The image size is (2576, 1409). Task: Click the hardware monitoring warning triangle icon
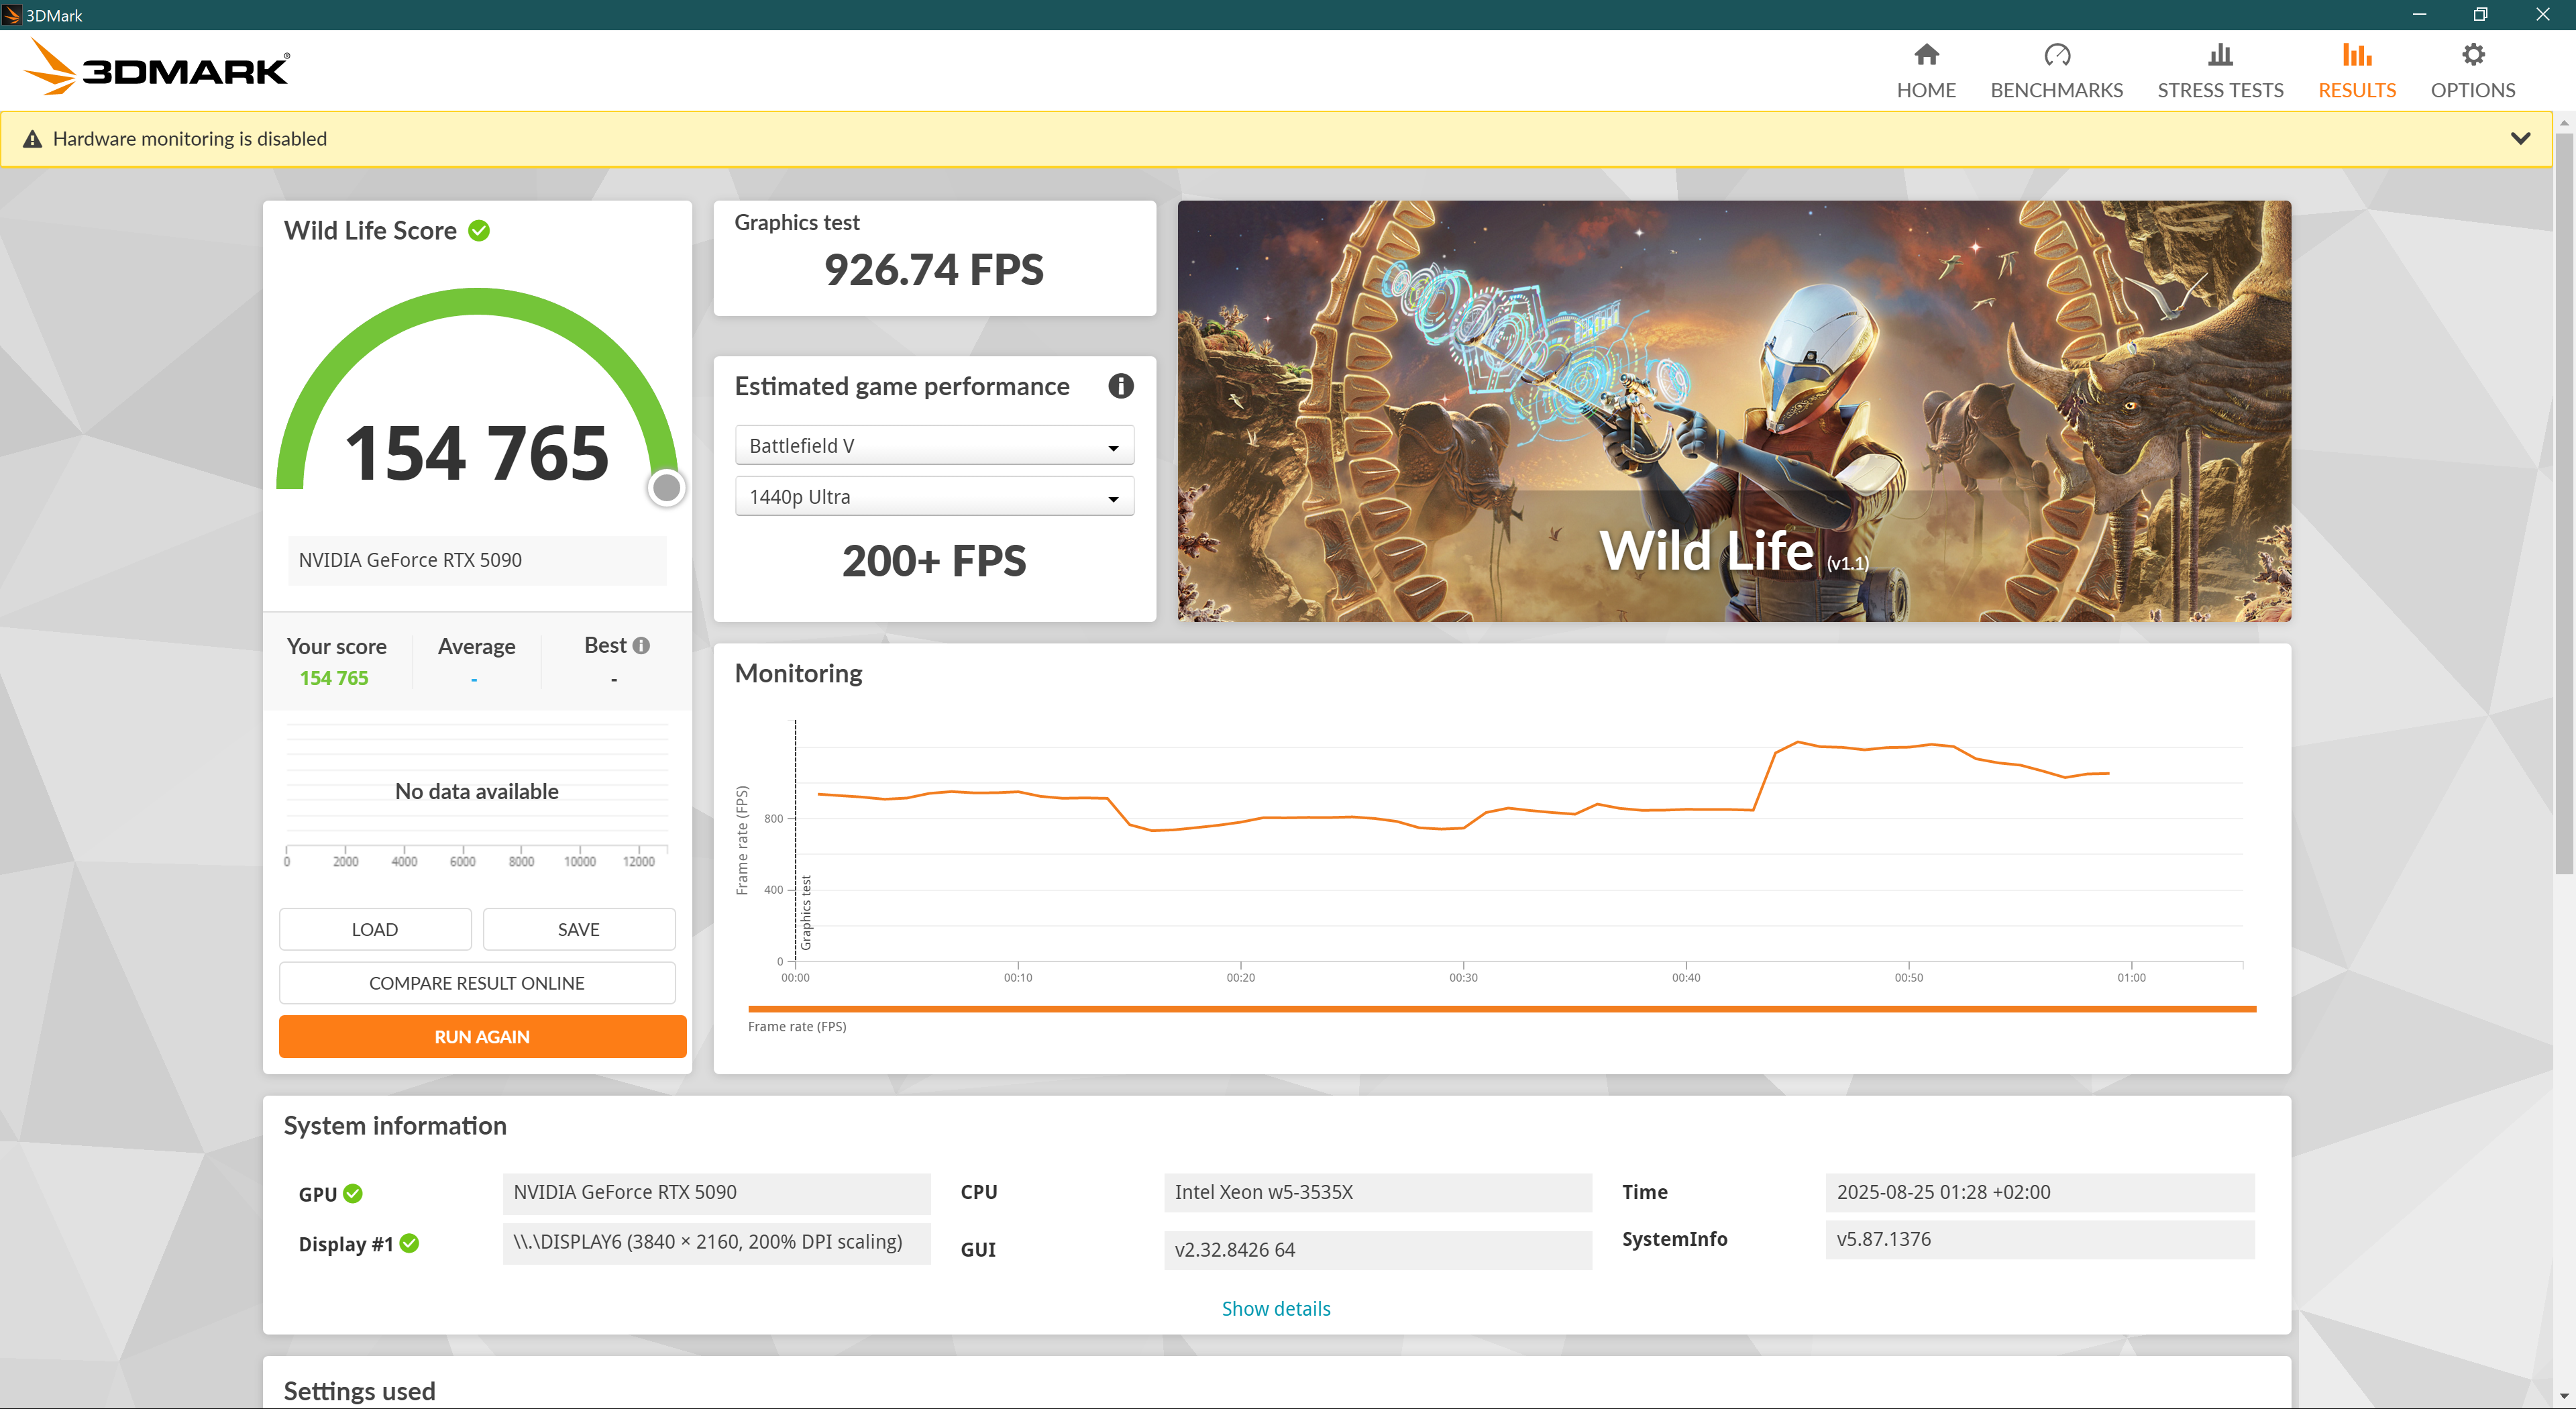[x=33, y=139]
